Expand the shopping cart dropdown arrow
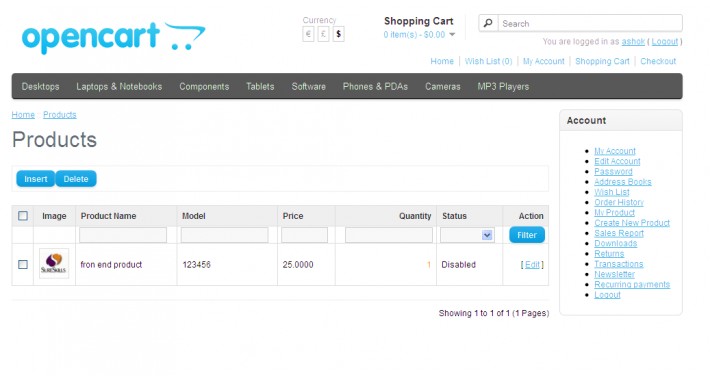The width and height of the screenshot is (710, 380). coord(452,35)
